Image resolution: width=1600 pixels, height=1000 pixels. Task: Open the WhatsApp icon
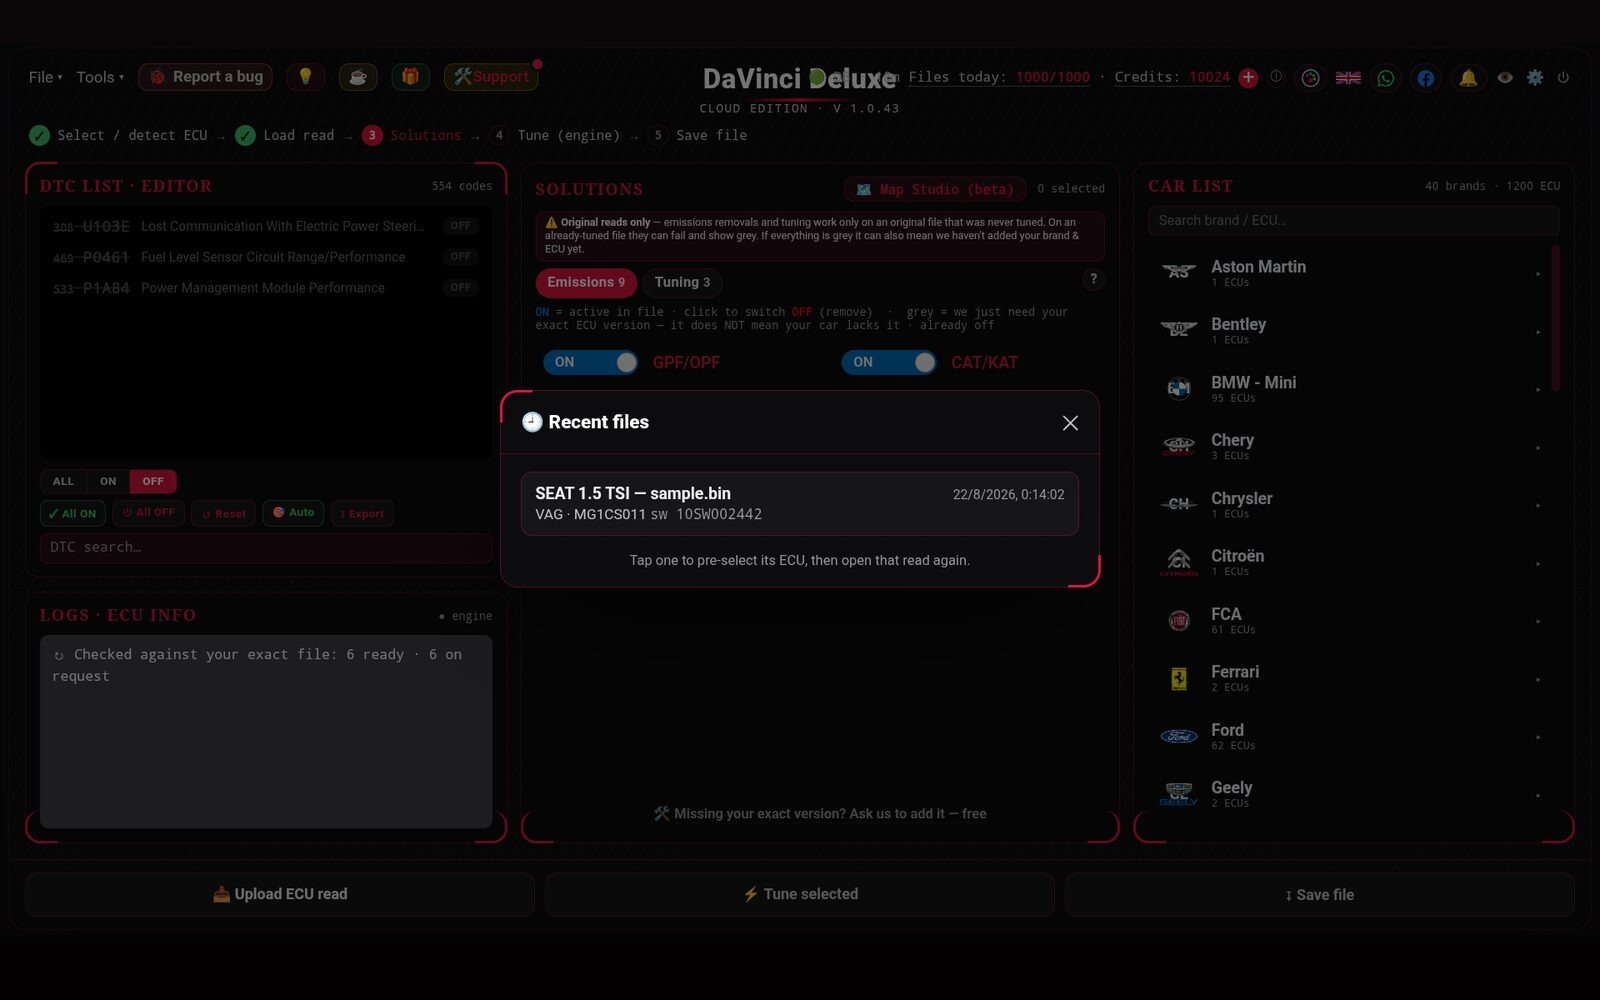click(x=1386, y=77)
